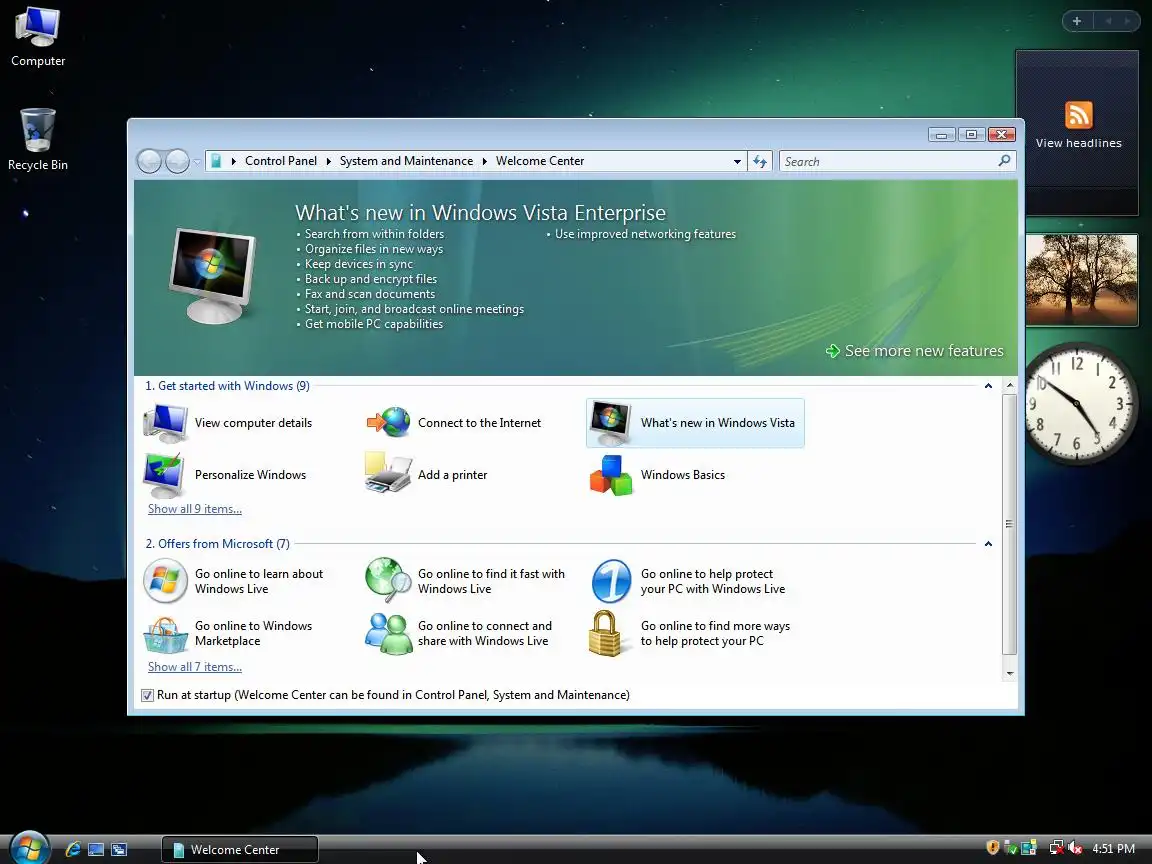Screen dimensions: 1152x864
Task: Click Switch between windows icon
Action: tap(119, 849)
